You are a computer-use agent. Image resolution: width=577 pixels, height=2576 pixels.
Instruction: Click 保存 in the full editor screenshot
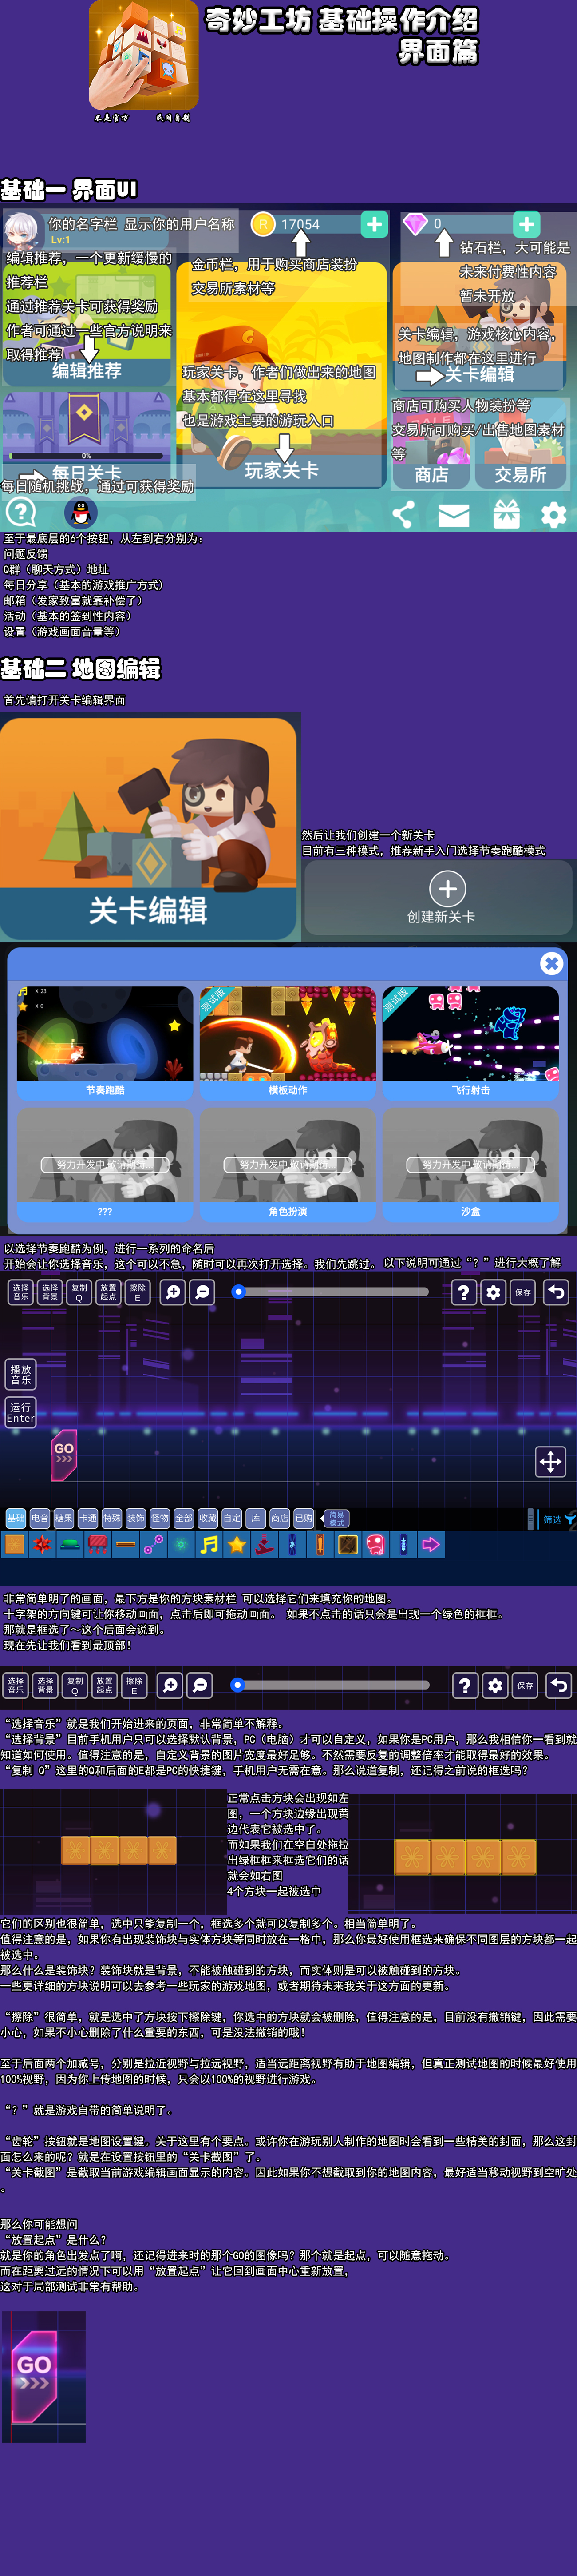[x=523, y=1292]
